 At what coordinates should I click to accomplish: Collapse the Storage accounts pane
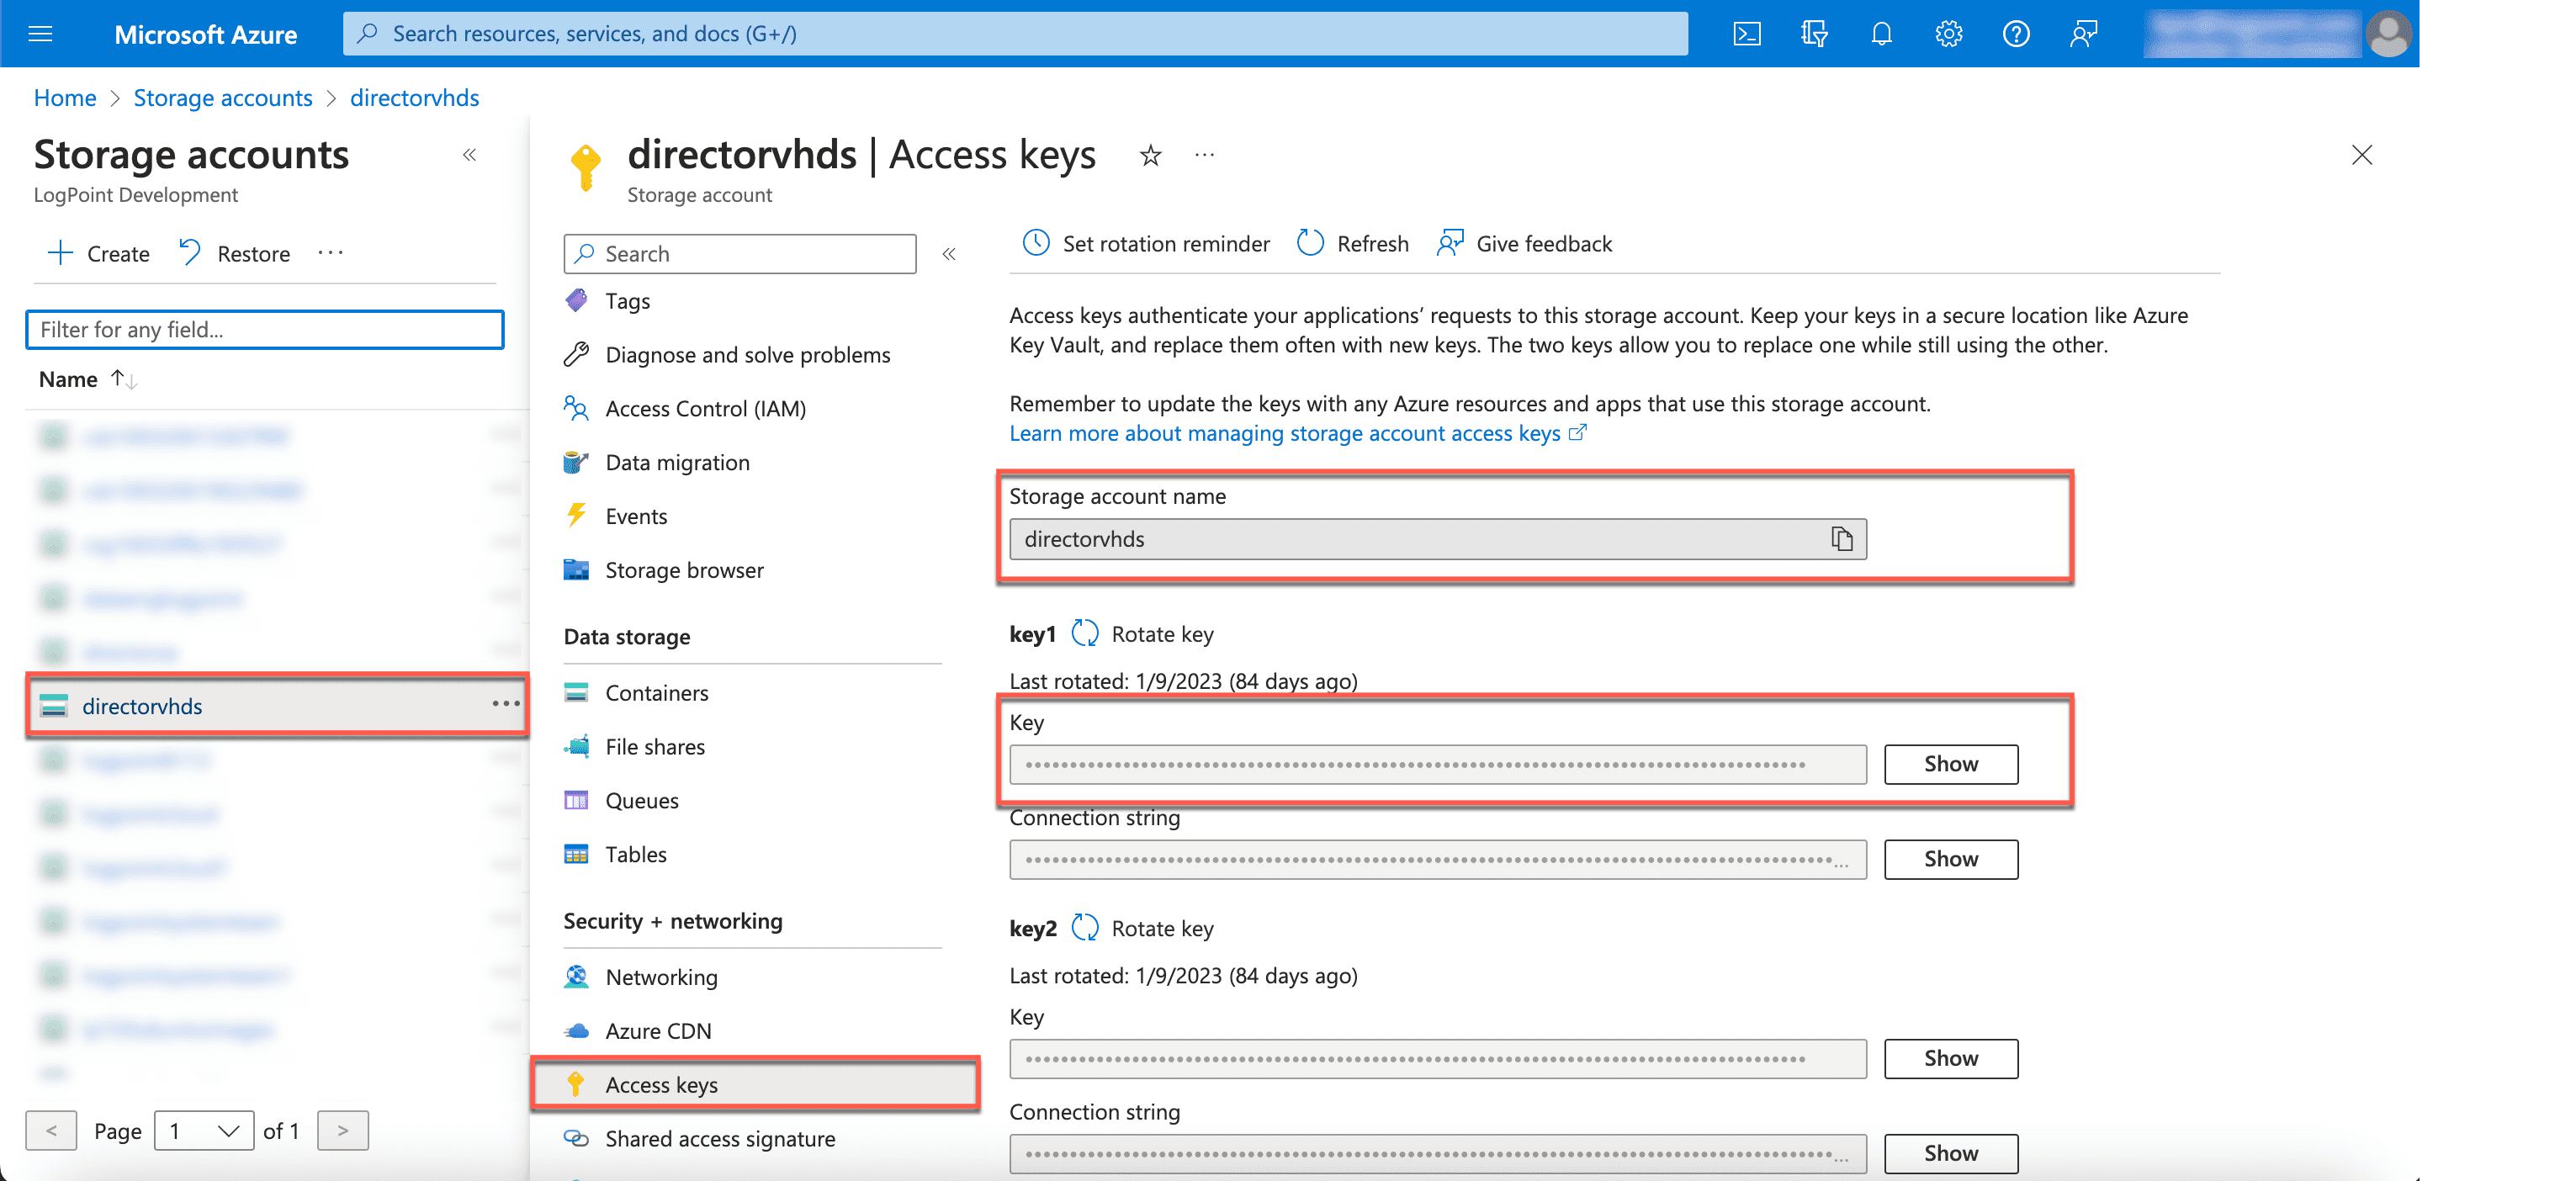coord(469,155)
